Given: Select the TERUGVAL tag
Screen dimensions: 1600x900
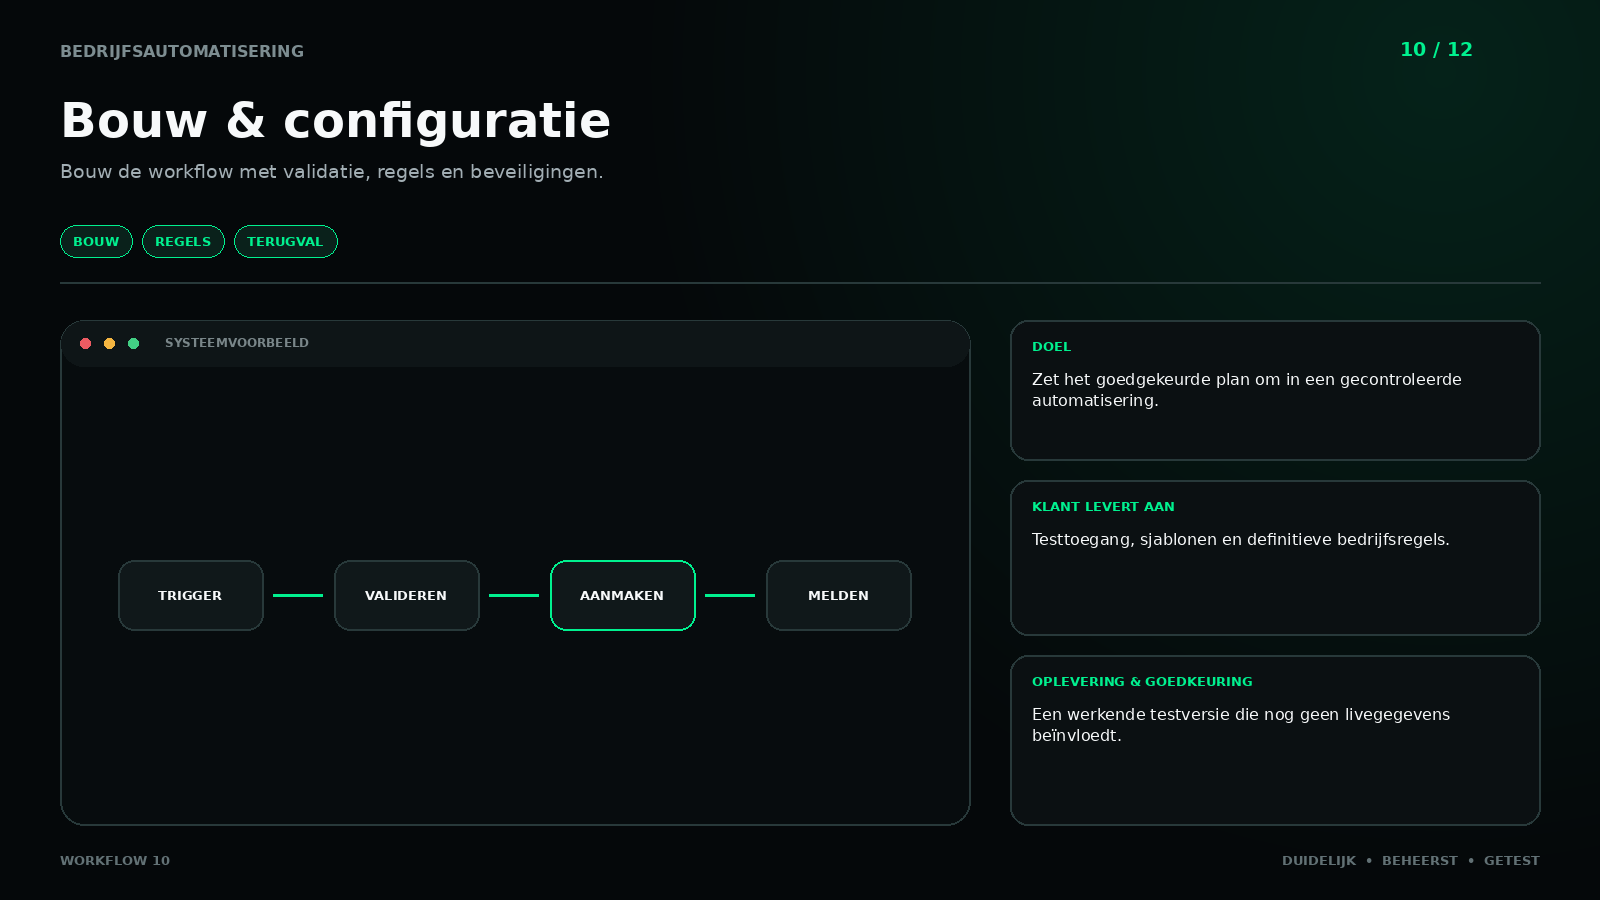Looking at the screenshot, I should tap(285, 241).
